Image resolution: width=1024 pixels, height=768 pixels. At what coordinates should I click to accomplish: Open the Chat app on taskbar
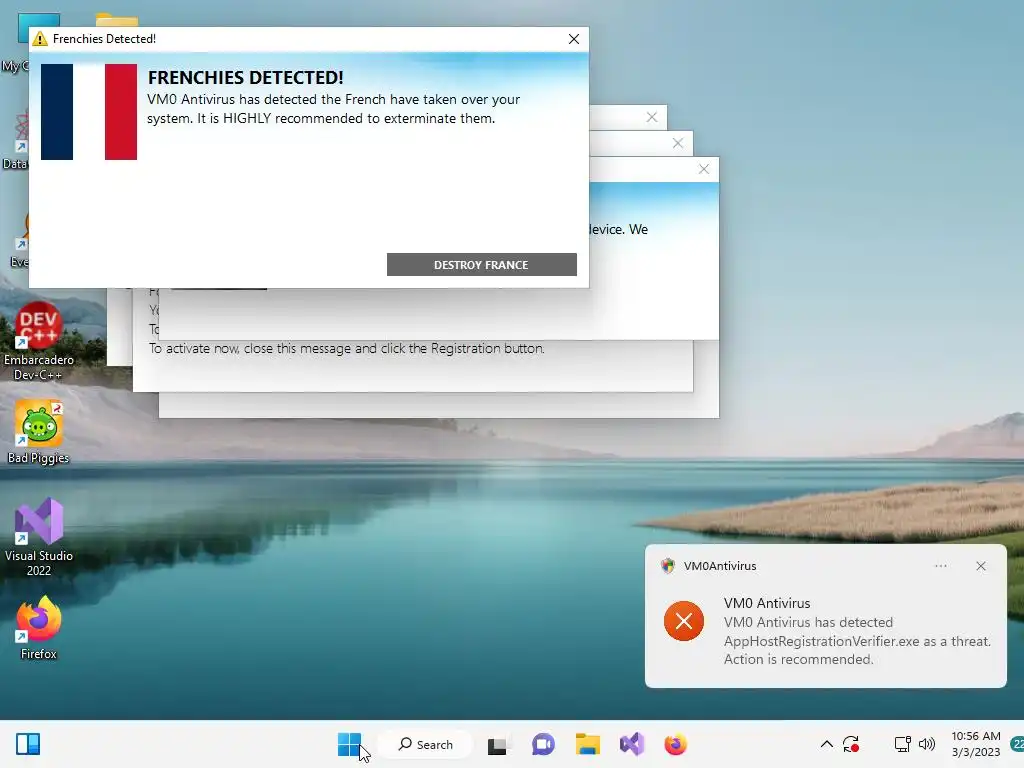click(x=543, y=744)
